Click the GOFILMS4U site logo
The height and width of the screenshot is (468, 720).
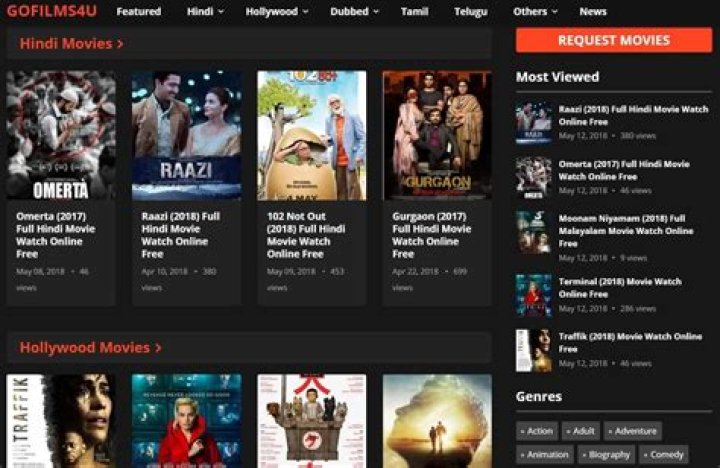[x=52, y=11]
